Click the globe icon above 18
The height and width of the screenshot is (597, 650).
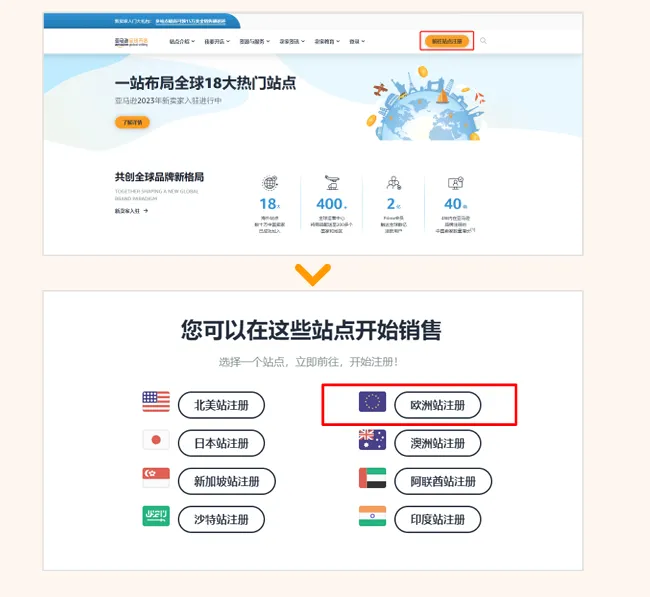(270, 182)
